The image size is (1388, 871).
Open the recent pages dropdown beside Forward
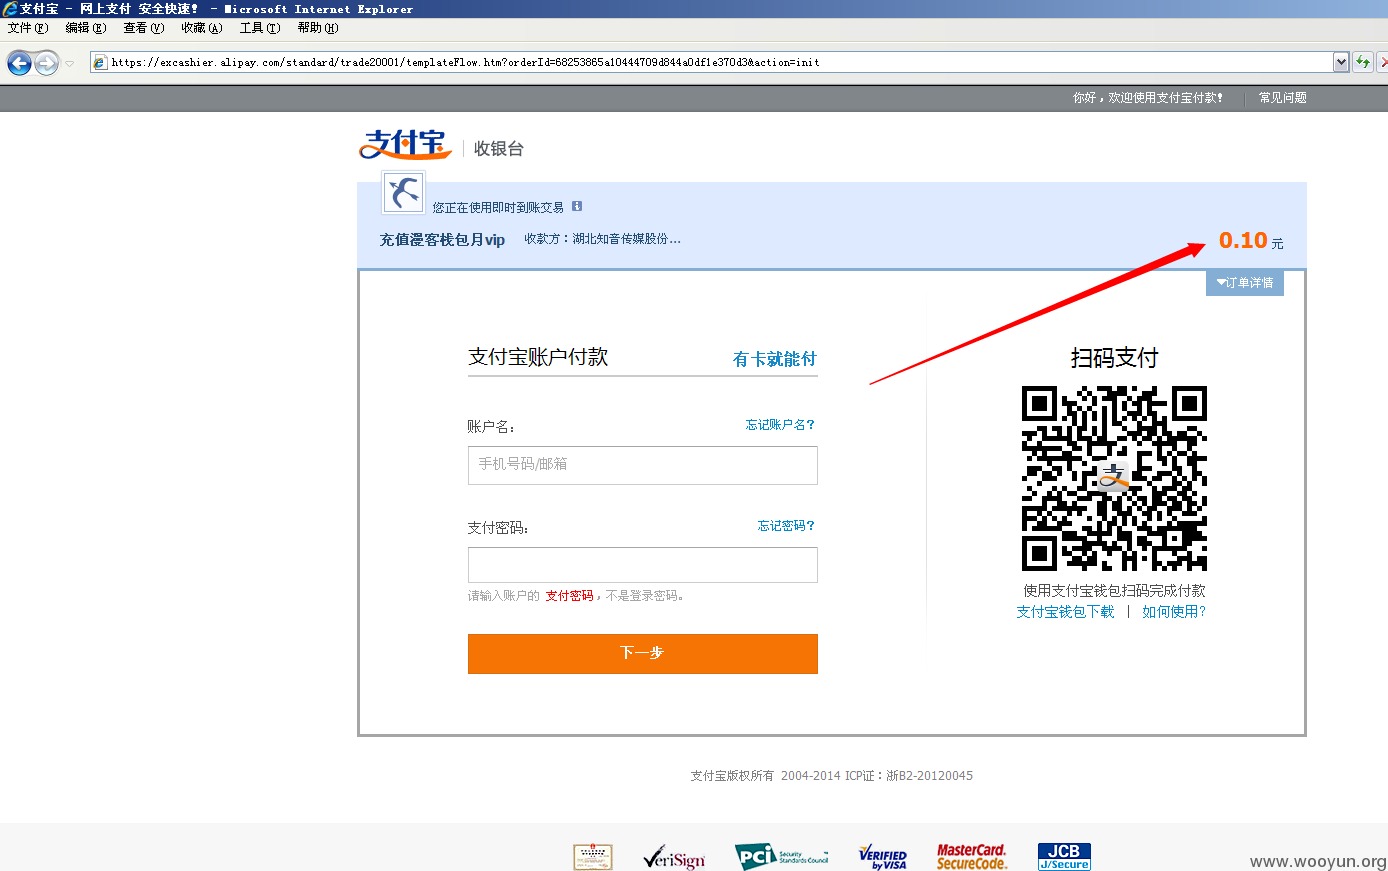coord(70,63)
